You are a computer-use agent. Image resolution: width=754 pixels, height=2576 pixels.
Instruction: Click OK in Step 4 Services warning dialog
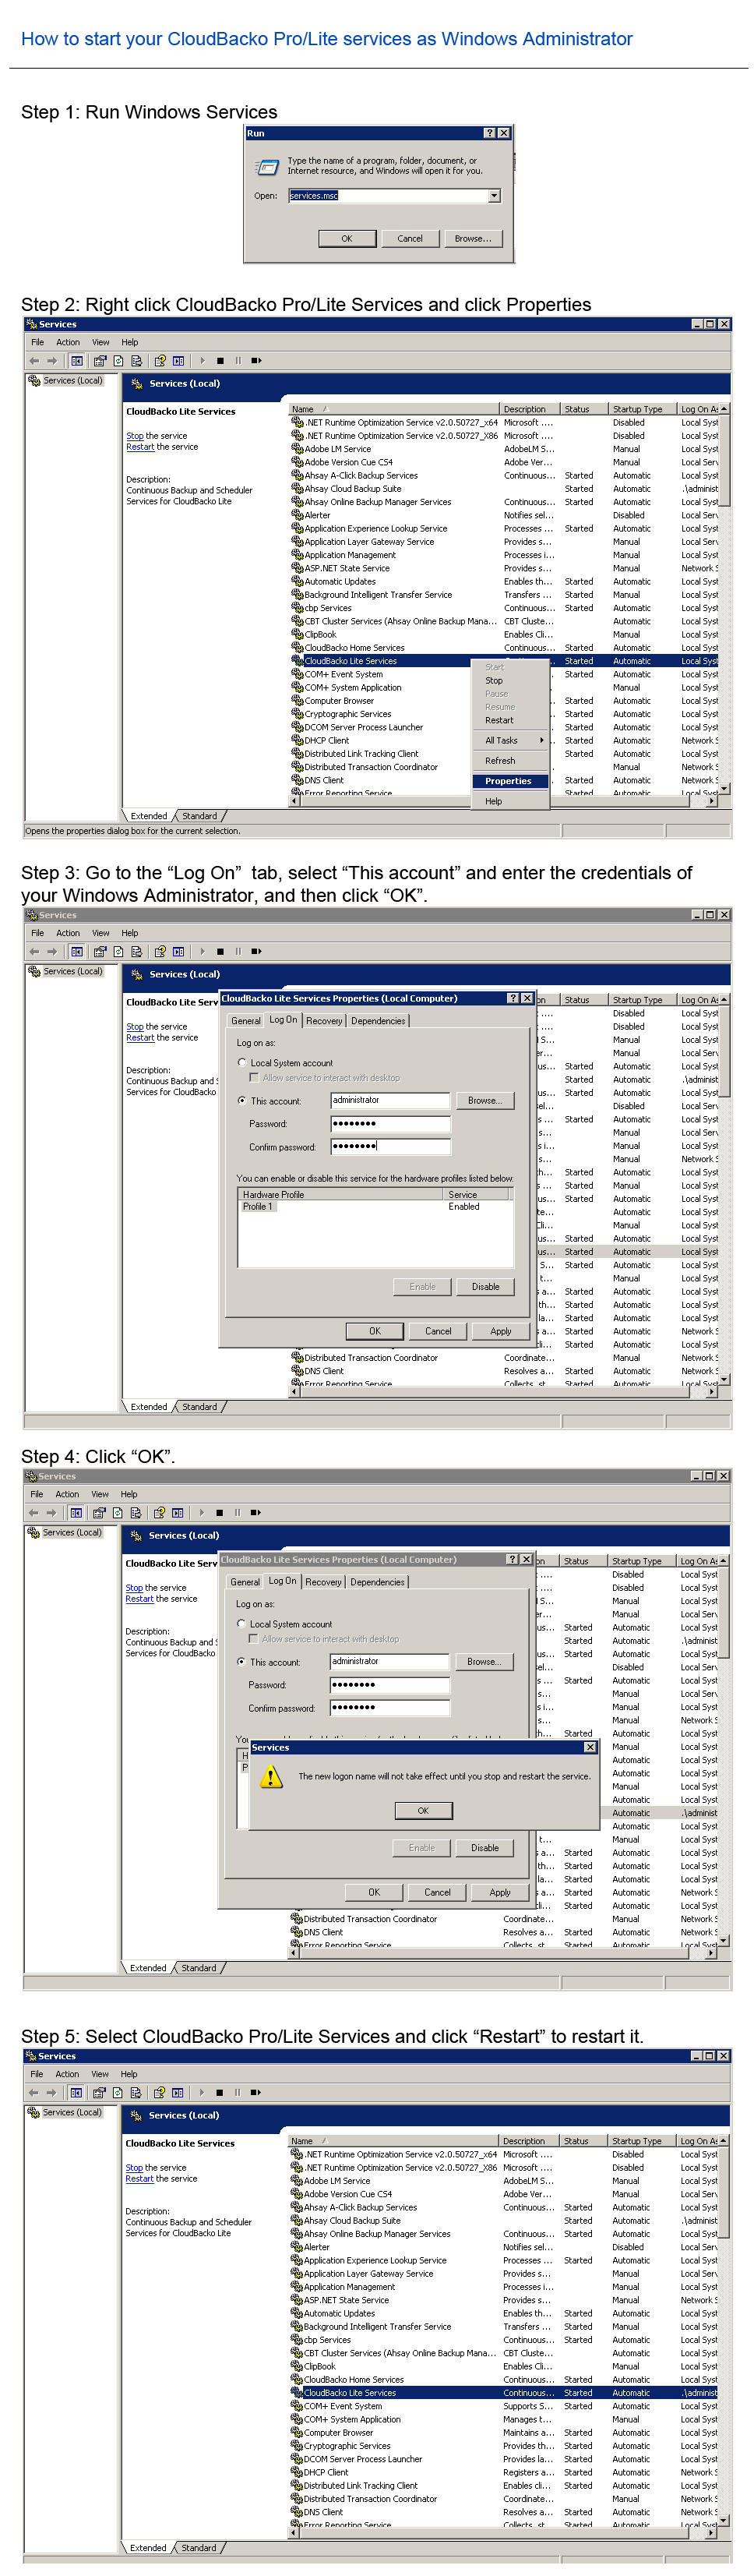pos(423,1811)
